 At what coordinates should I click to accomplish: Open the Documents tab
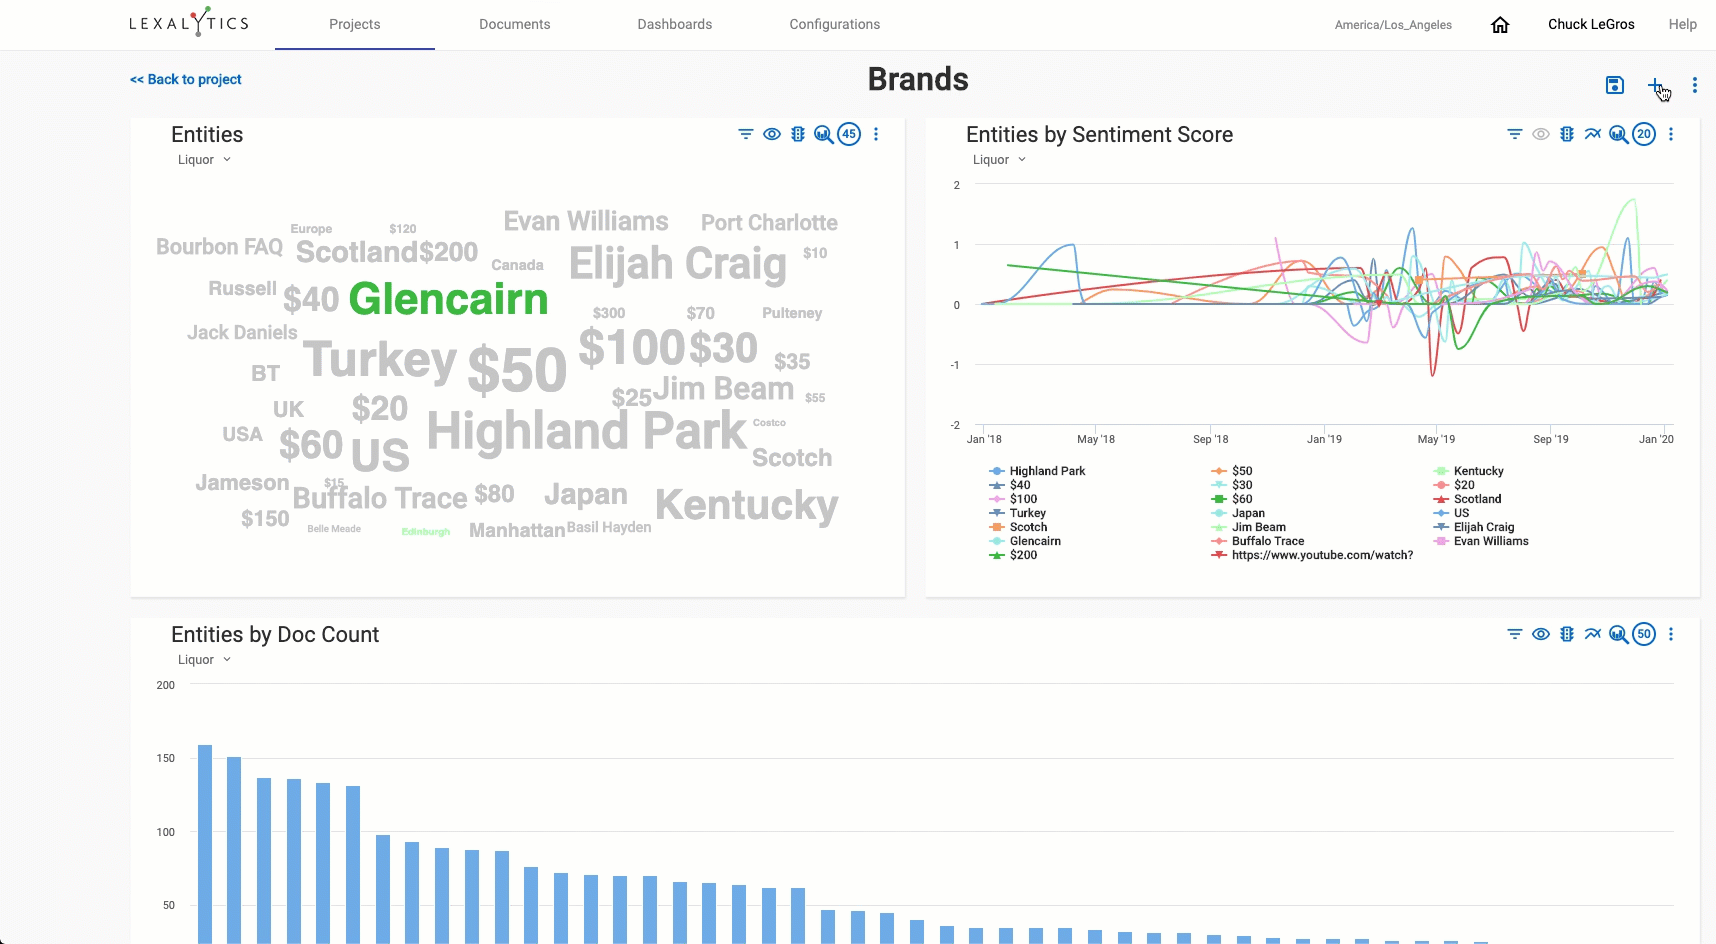click(515, 24)
